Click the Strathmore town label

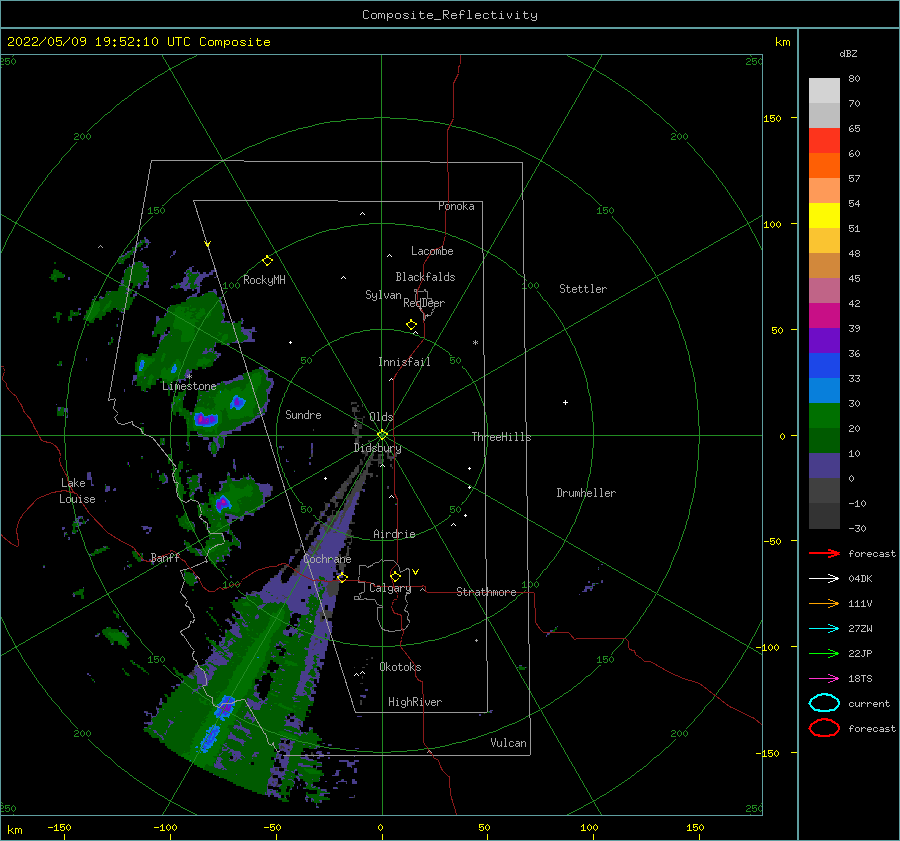[x=486, y=592]
